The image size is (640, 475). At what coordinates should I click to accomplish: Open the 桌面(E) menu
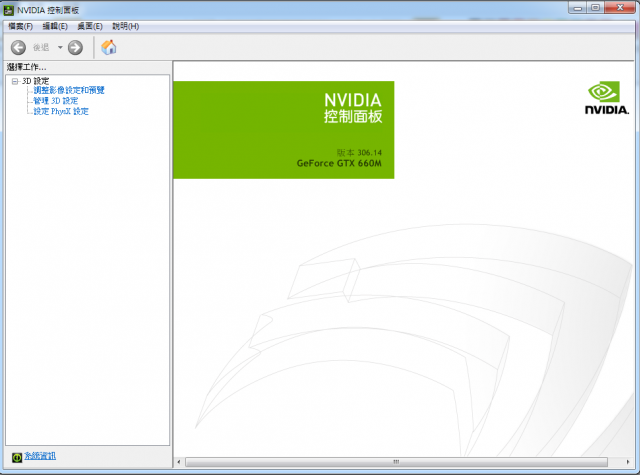90,26
